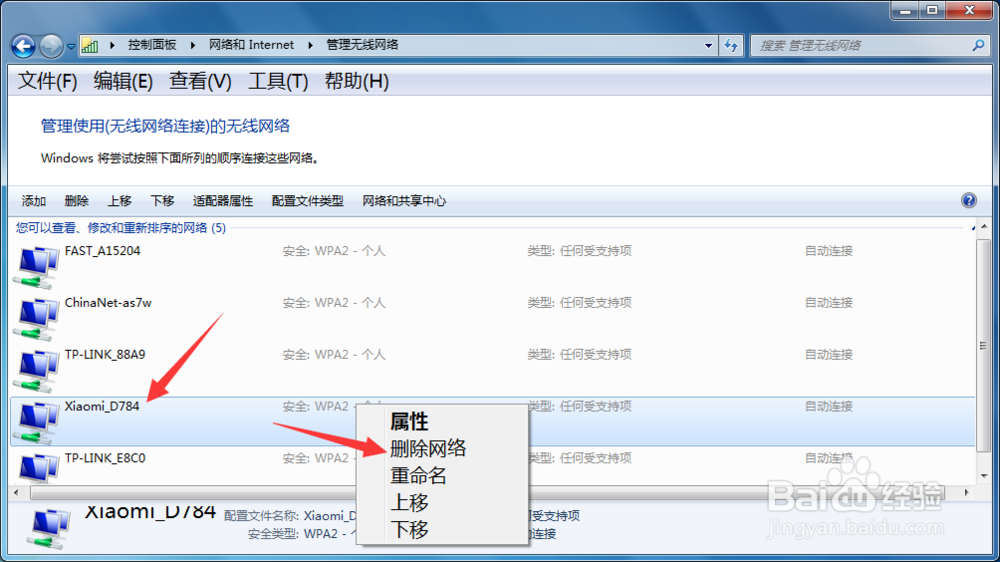This screenshot has width=1000, height=562.
Task: Click 自动连接 in the FAST_A15204 row
Action: click(828, 251)
